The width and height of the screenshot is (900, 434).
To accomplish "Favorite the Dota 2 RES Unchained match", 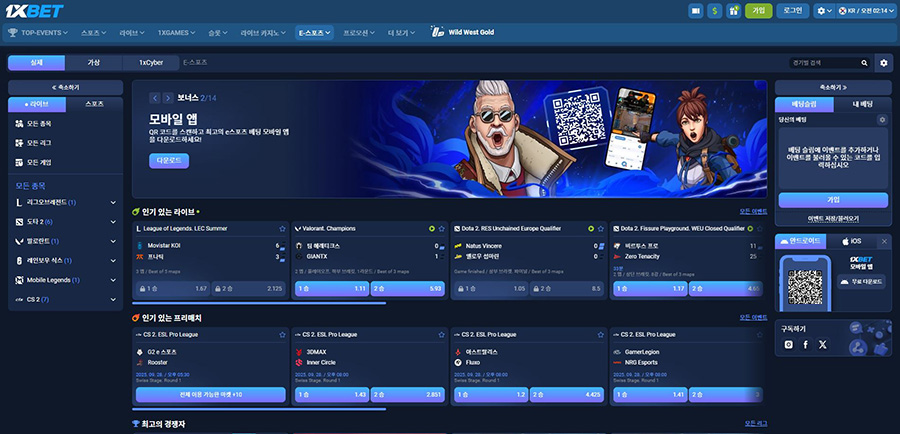I will pyautogui.click(x=600, y=228).
